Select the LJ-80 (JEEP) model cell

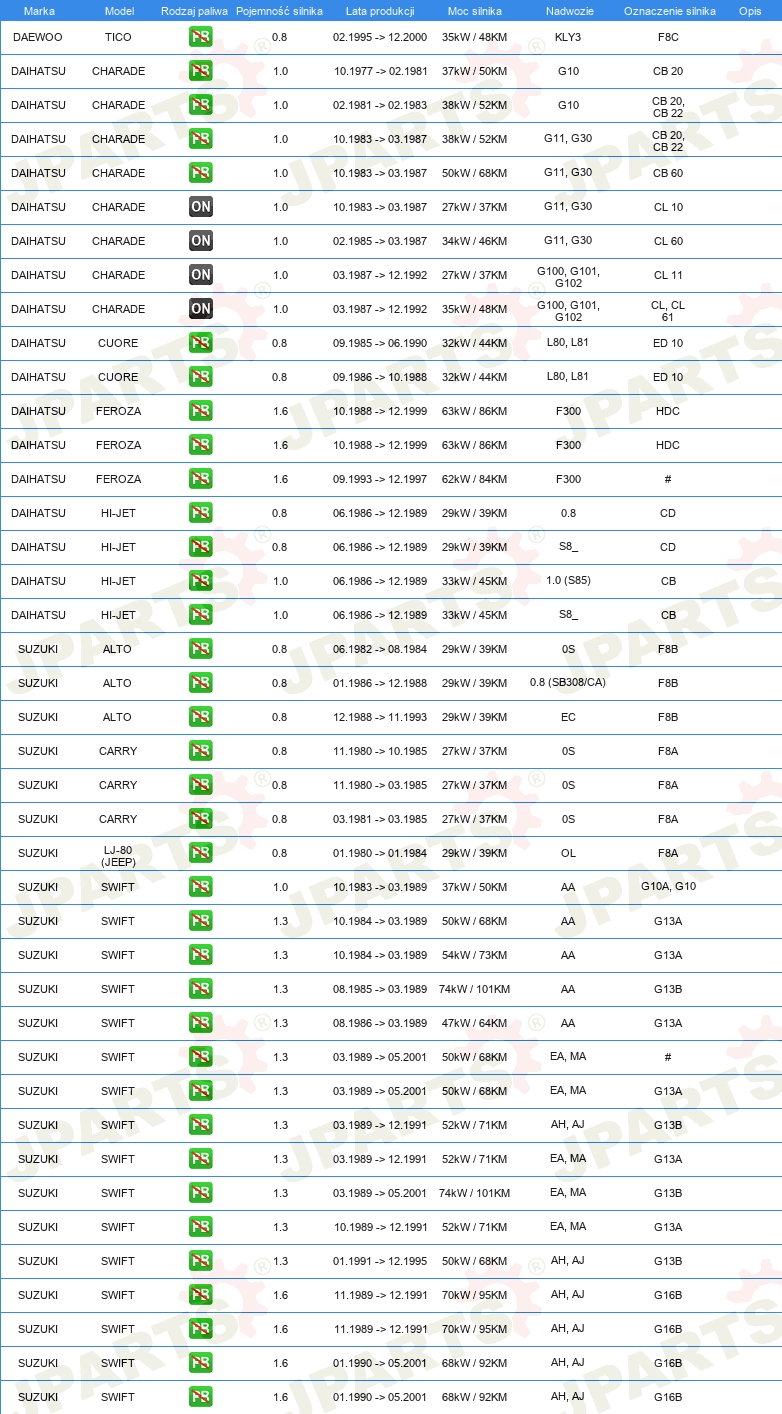(118, 855)
